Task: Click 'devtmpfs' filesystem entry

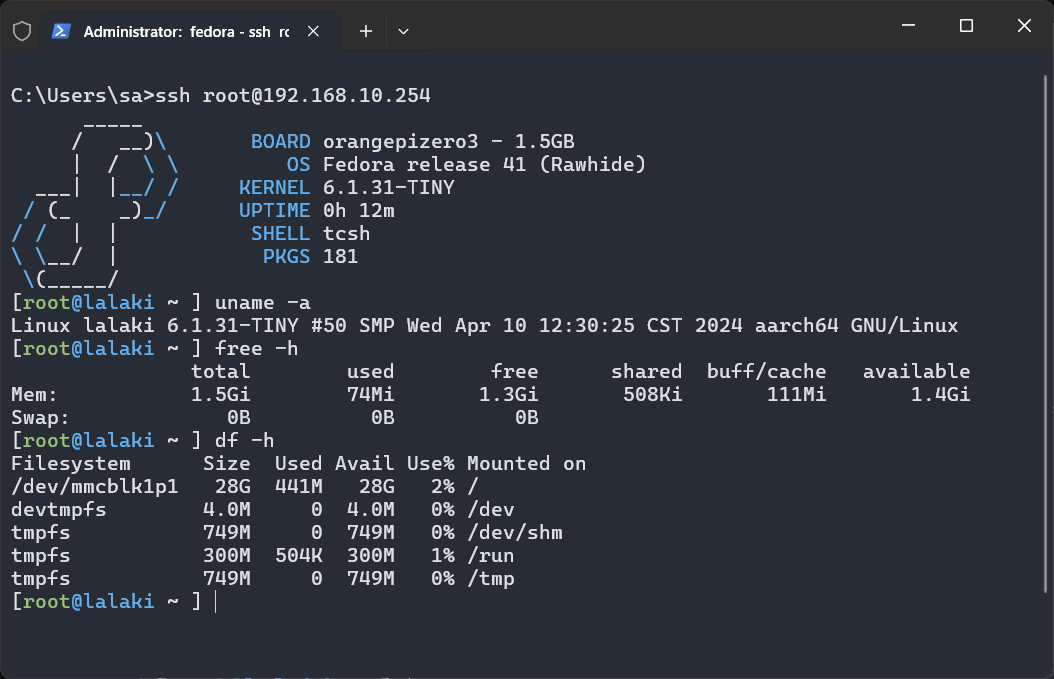Action: click(x=58, y=509)
